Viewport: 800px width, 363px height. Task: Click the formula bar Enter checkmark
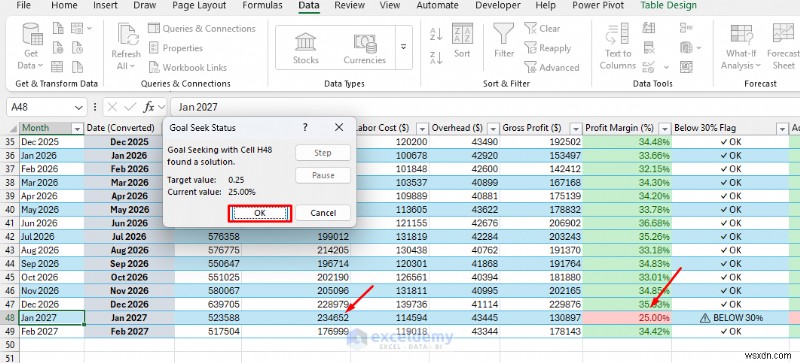tap(131, 107)
